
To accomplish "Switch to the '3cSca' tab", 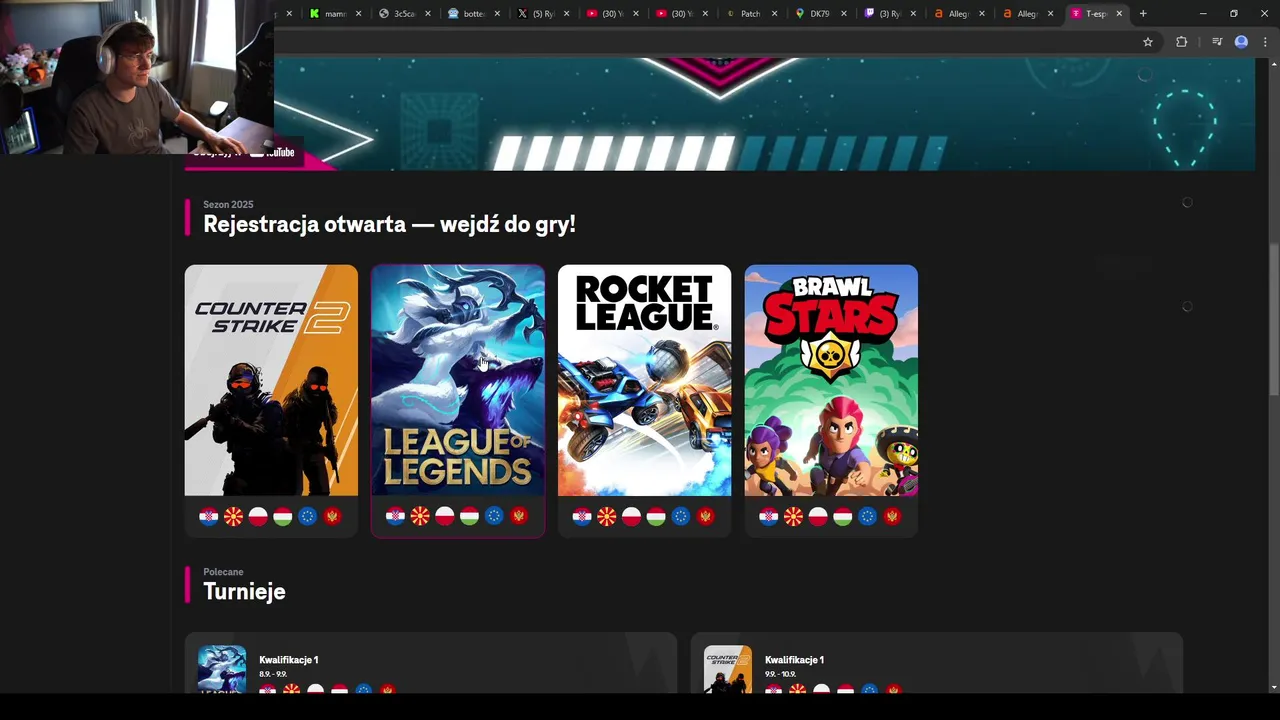I will coord(404,13).
